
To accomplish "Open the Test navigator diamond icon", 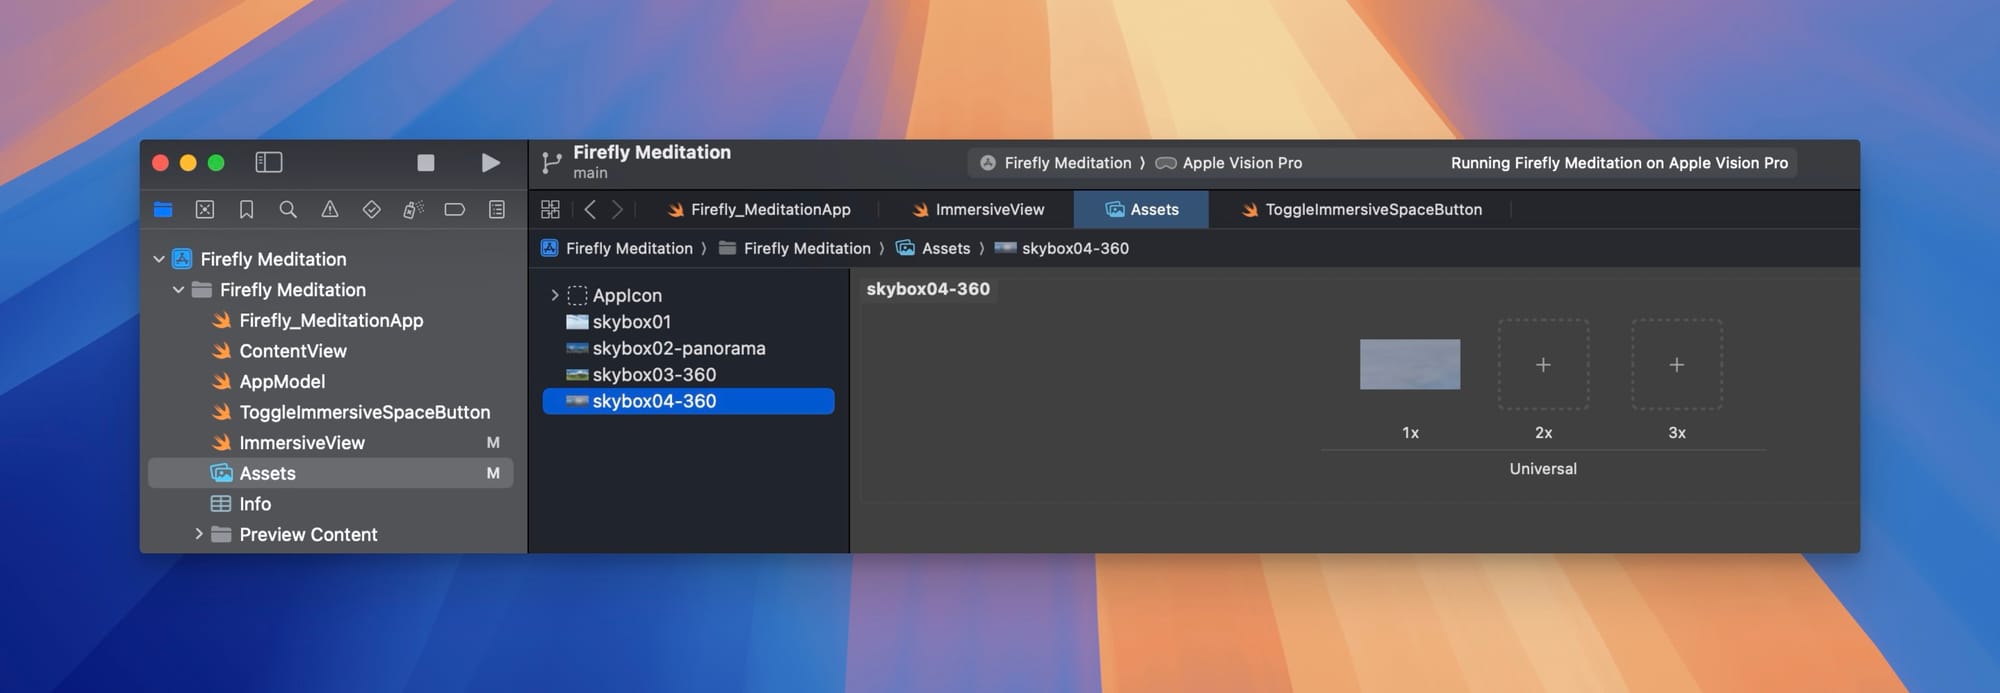I will 371,209.
